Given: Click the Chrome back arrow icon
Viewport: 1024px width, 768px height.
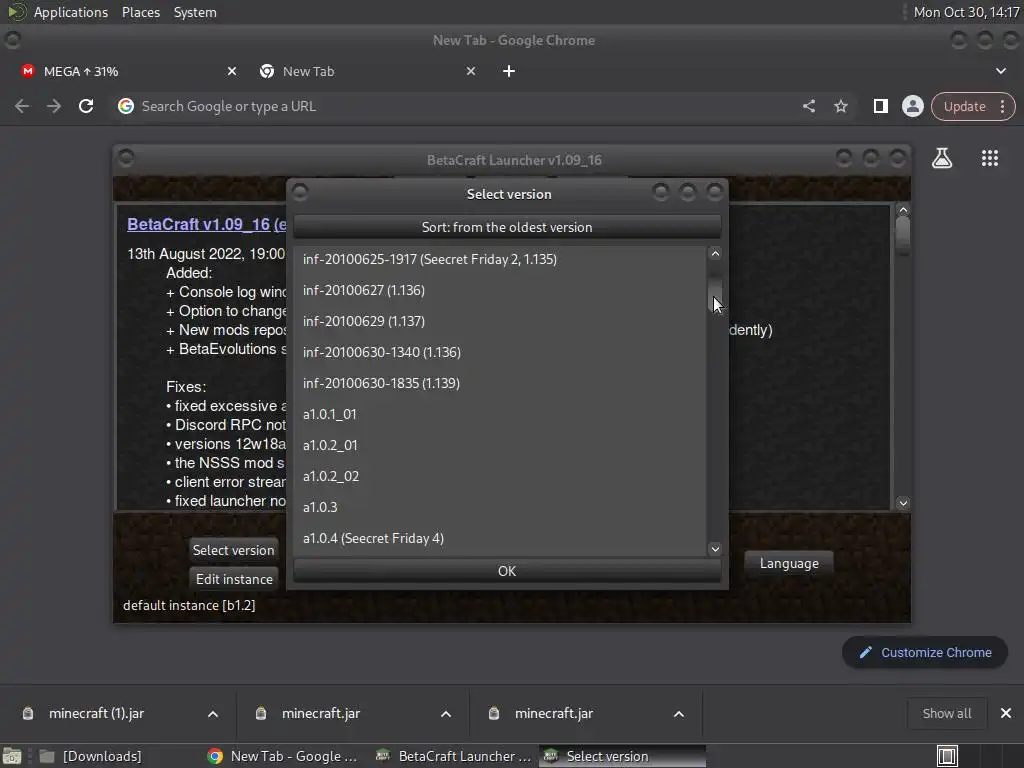Looking at the screenshot, I should click(x=22, y=106).
